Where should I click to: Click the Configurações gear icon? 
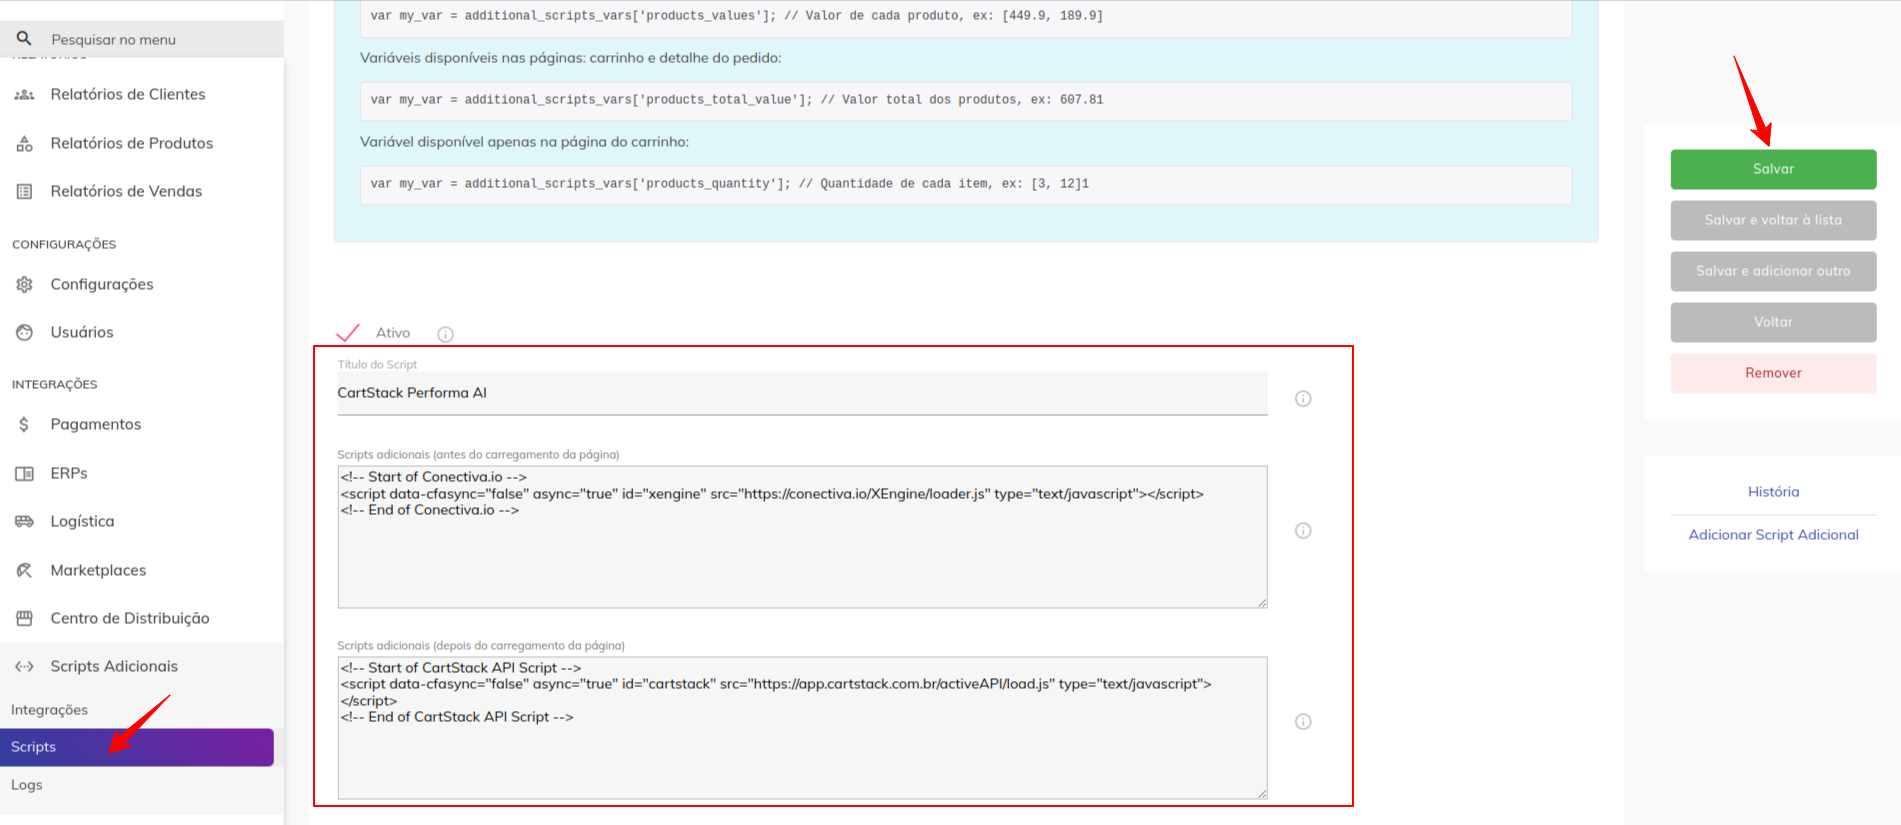[24, 284]
